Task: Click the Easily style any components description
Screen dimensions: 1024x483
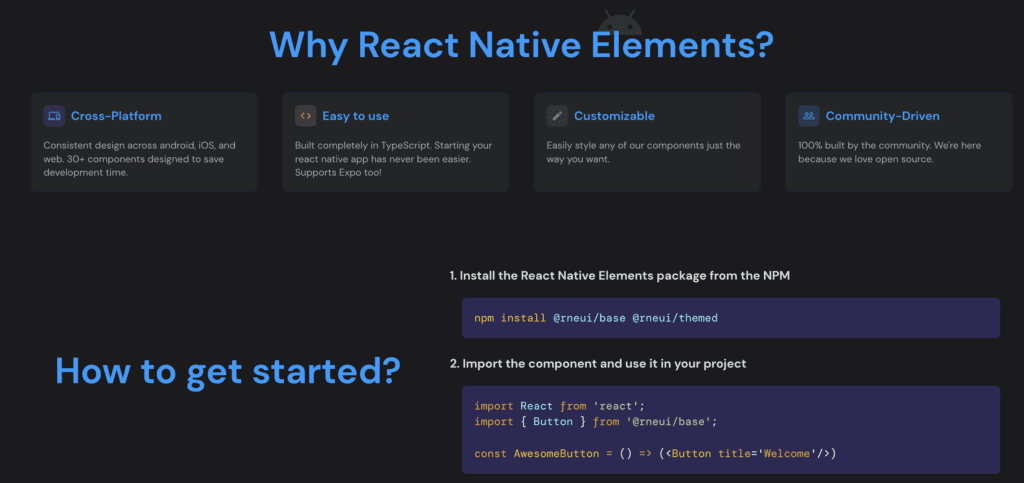Action: [x=643, y=152]
